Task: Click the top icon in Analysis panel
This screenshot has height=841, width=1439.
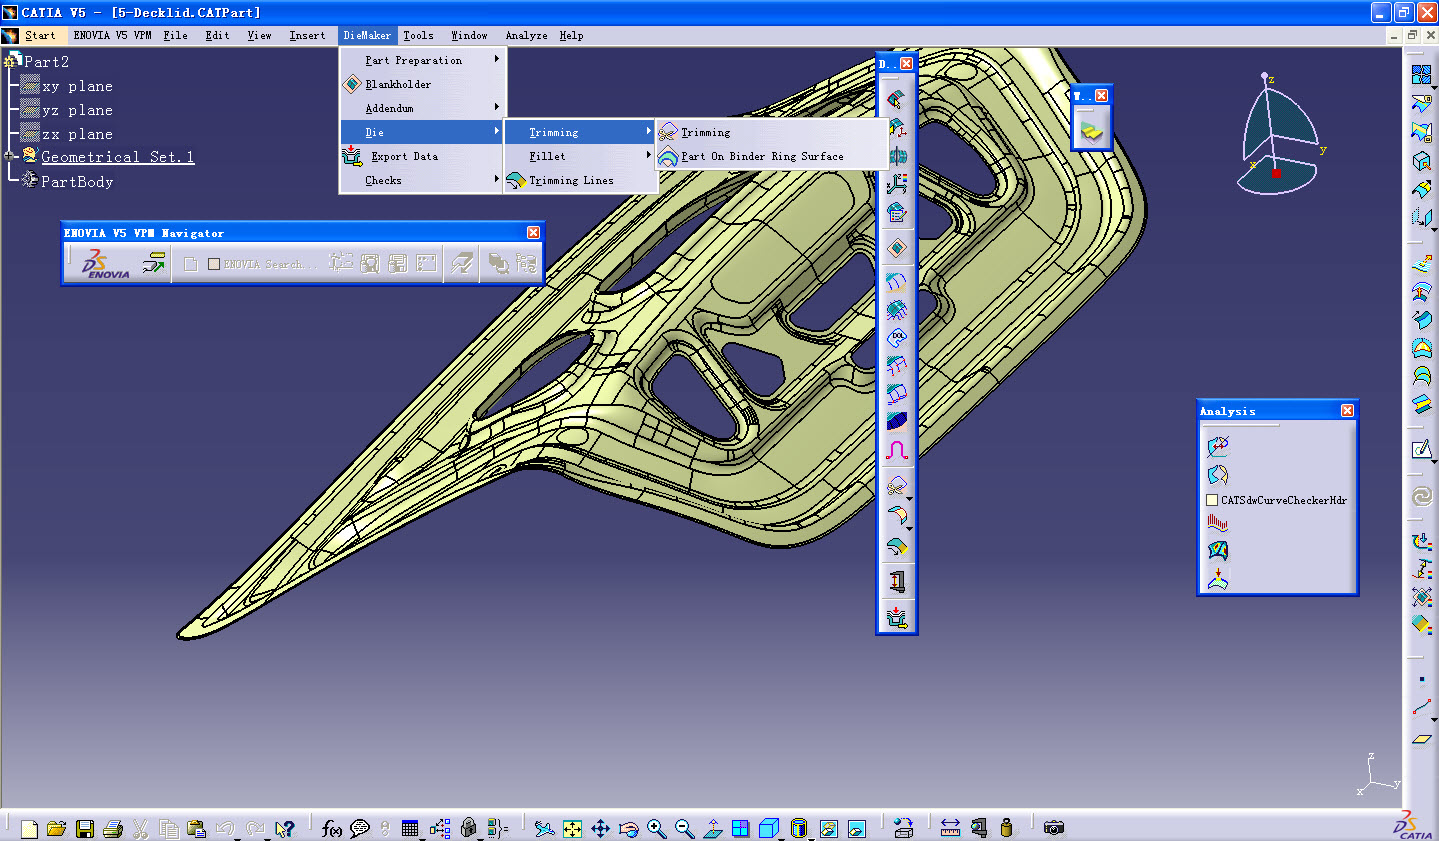Action: 1217,446
